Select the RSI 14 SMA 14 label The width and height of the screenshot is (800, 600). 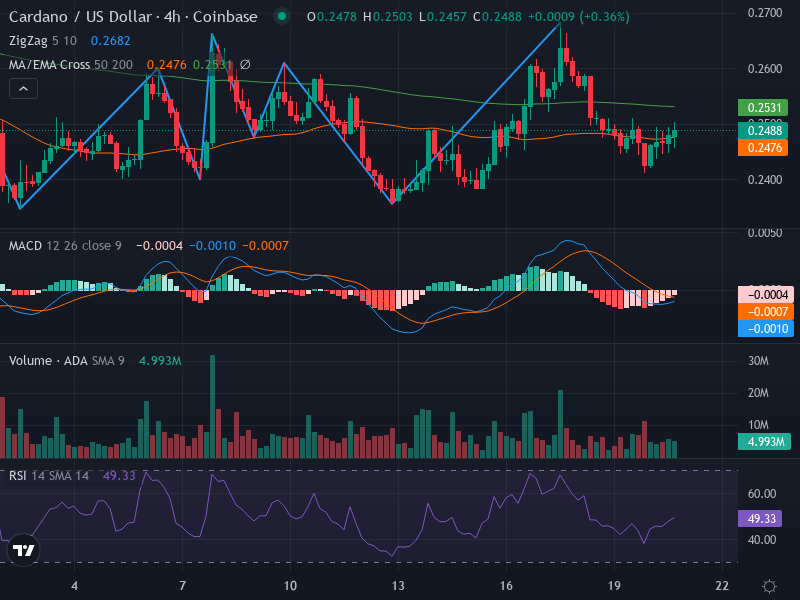pyautogui.click(x=48, y=476)
